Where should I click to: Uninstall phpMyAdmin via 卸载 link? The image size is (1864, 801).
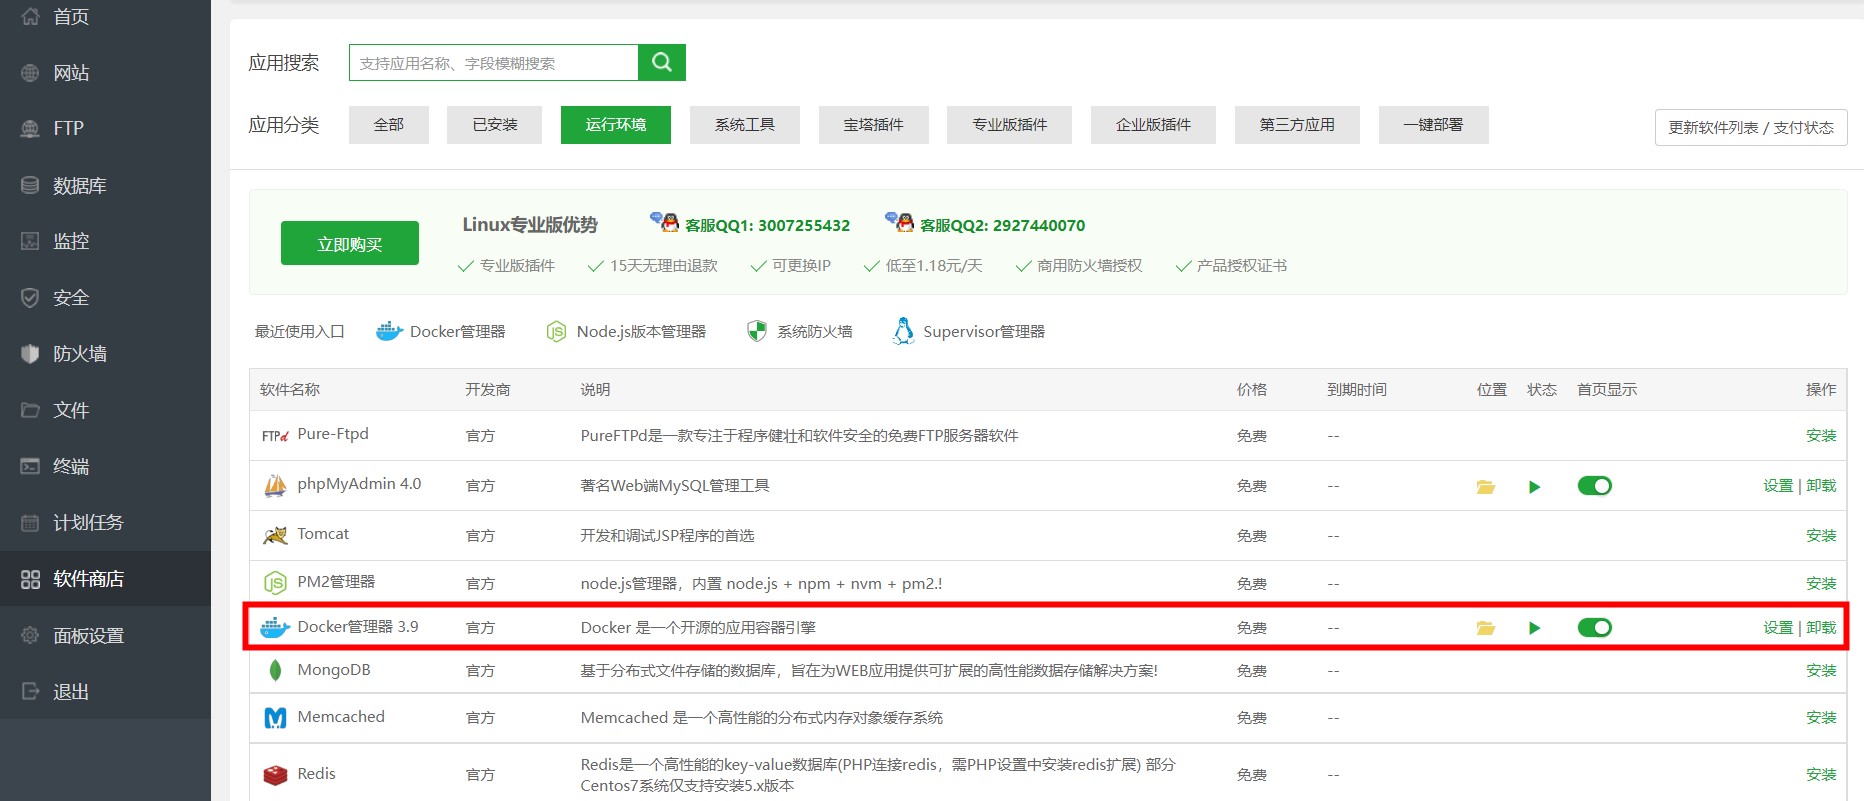coord(1821,486)
